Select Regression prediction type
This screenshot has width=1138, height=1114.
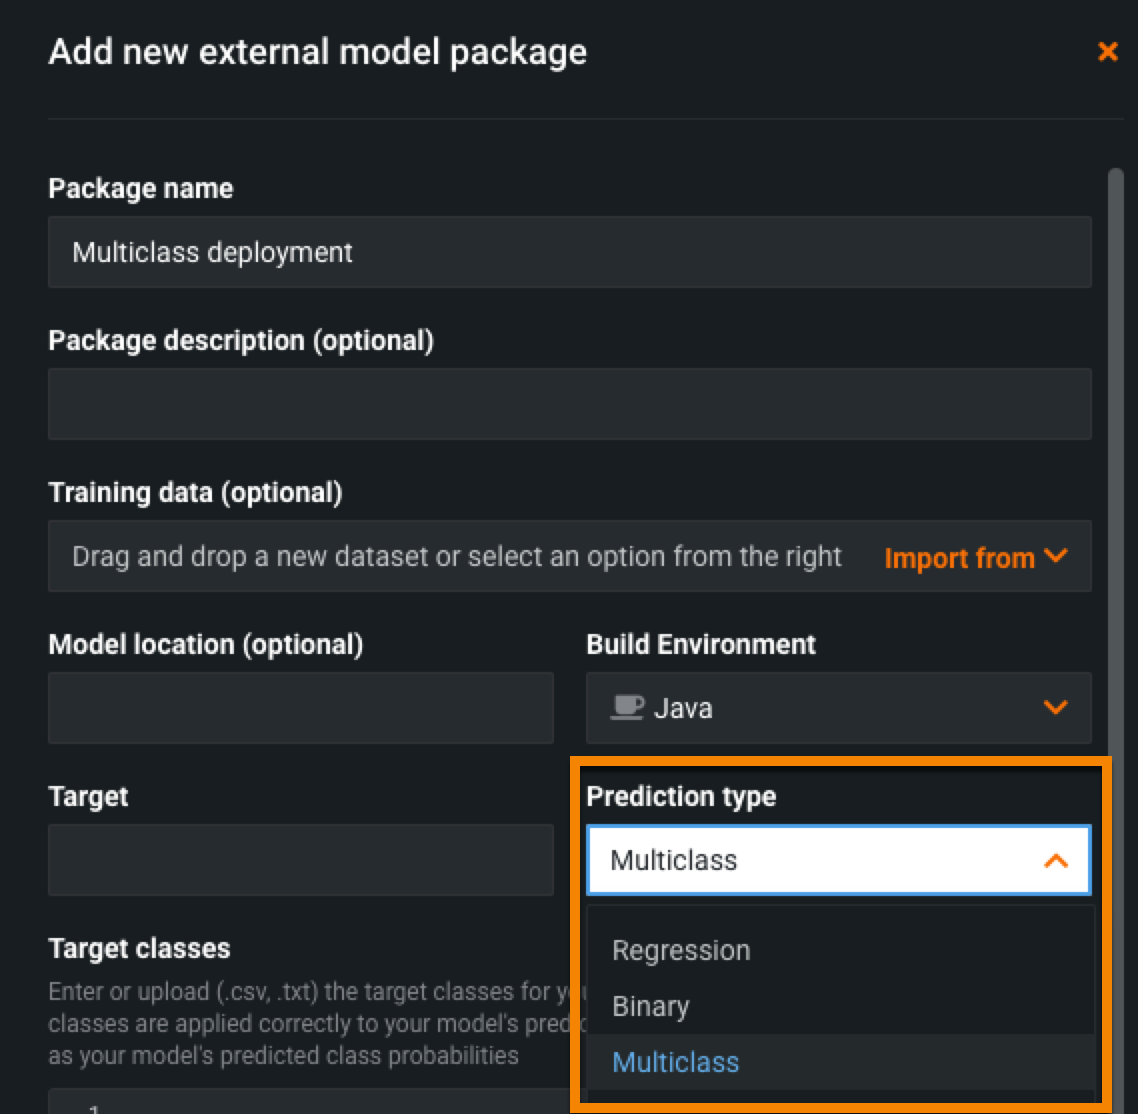(681, 950)
